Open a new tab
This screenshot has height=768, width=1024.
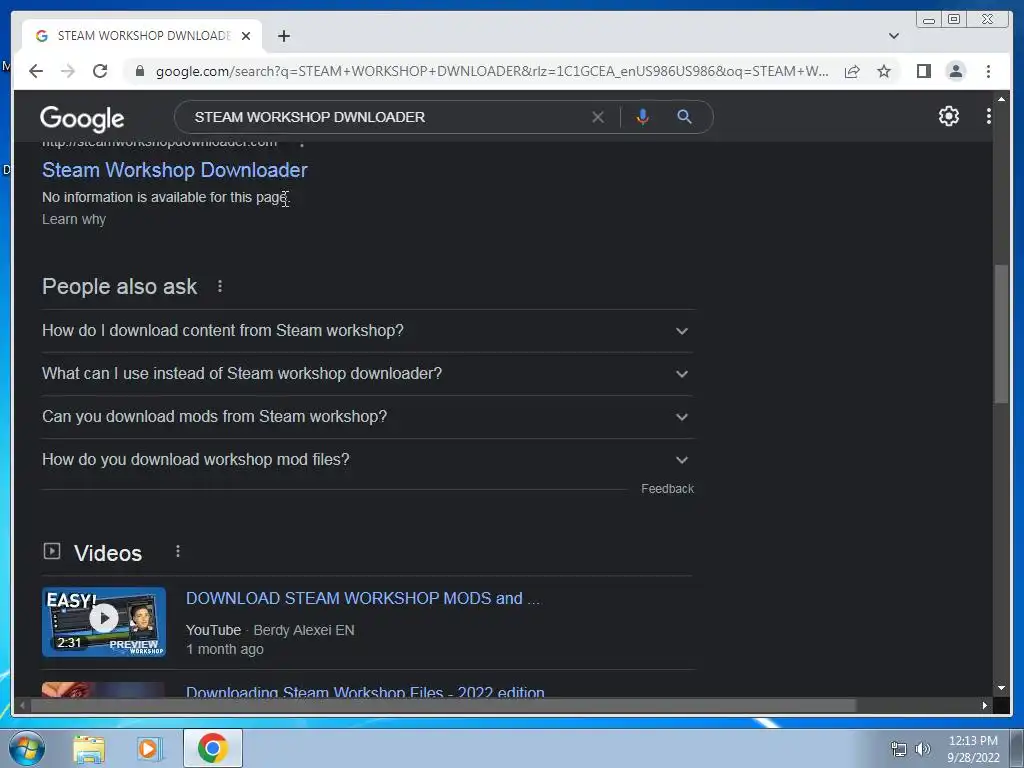(283, 36)
